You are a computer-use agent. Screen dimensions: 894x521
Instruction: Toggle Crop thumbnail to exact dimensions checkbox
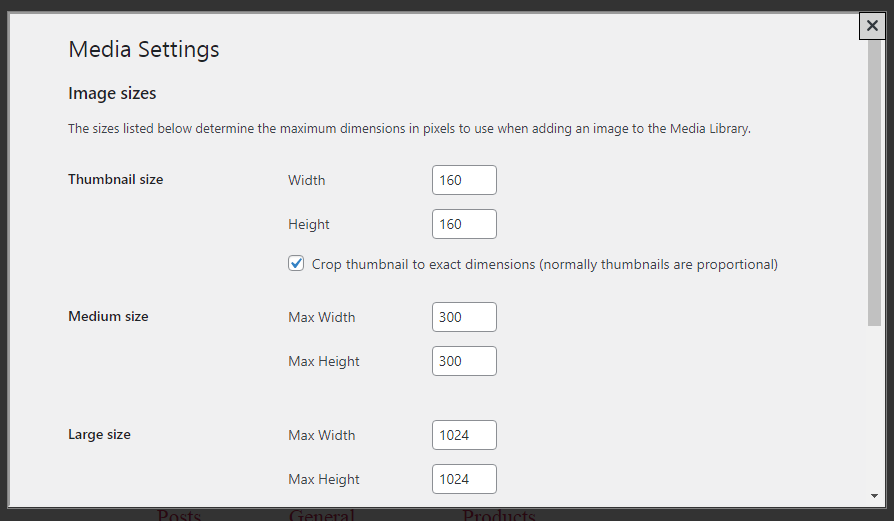[296, 264]
